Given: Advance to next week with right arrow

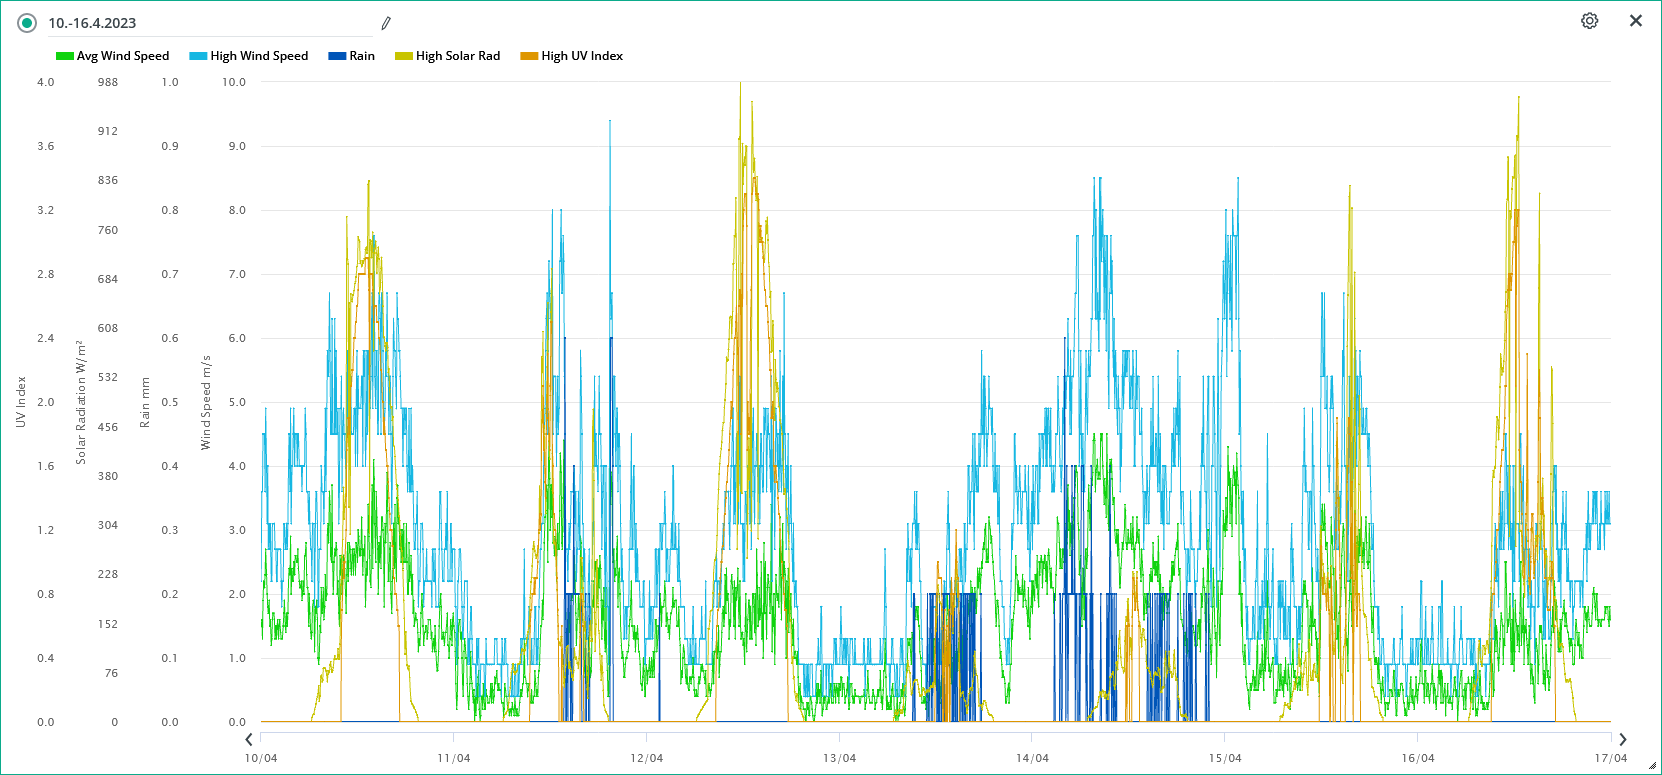Looking at the screenshot, I should [1622, 740].
